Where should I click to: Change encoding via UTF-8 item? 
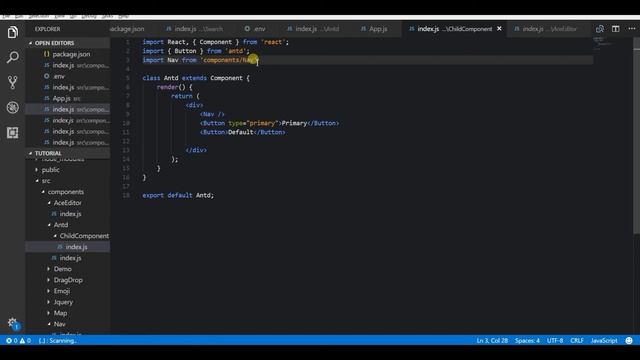[555, 340]
